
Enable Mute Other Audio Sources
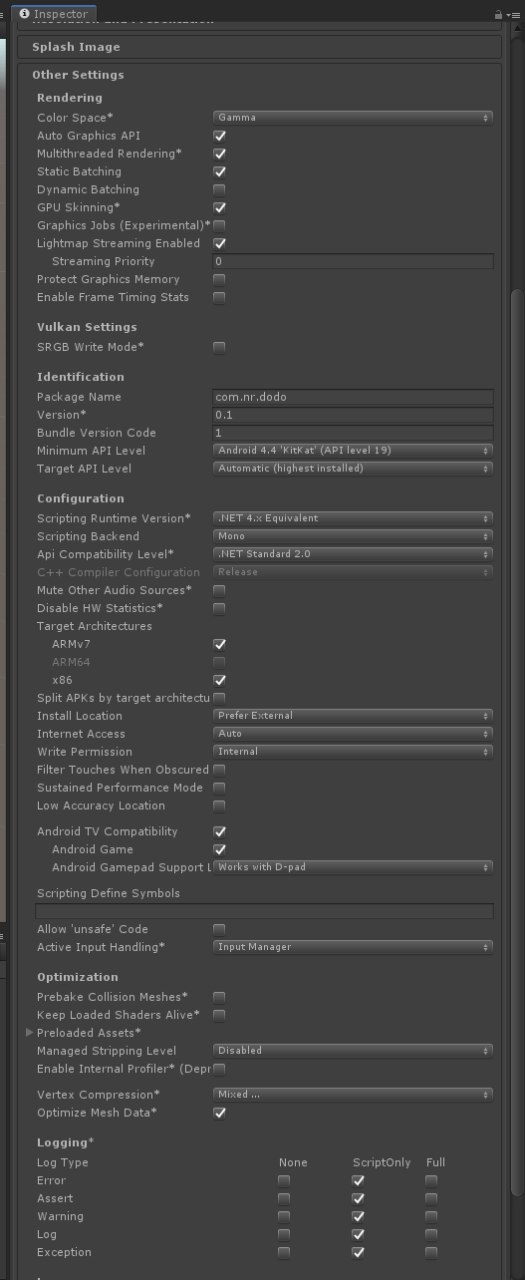coord(219,591)
